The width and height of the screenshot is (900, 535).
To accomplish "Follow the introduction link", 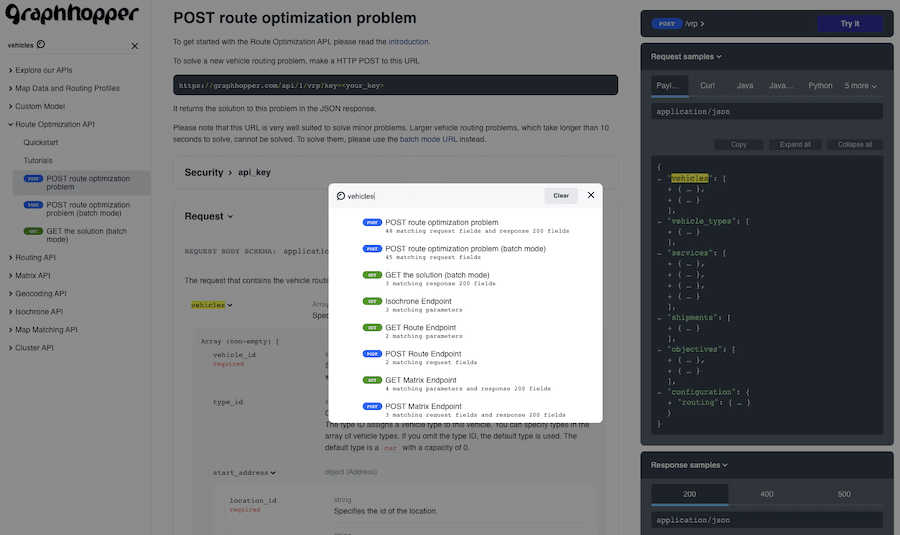I will tap(408, 42).
